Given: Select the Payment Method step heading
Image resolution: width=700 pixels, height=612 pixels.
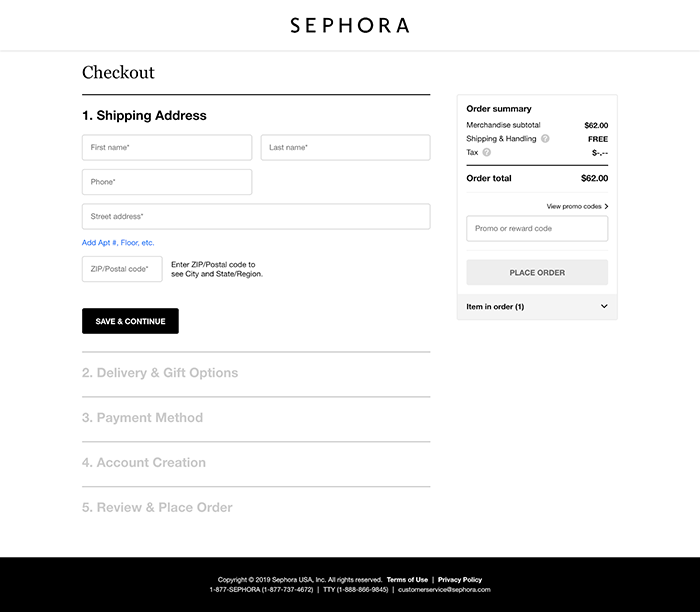Looking at the screenshot, I should coord(142,418).
